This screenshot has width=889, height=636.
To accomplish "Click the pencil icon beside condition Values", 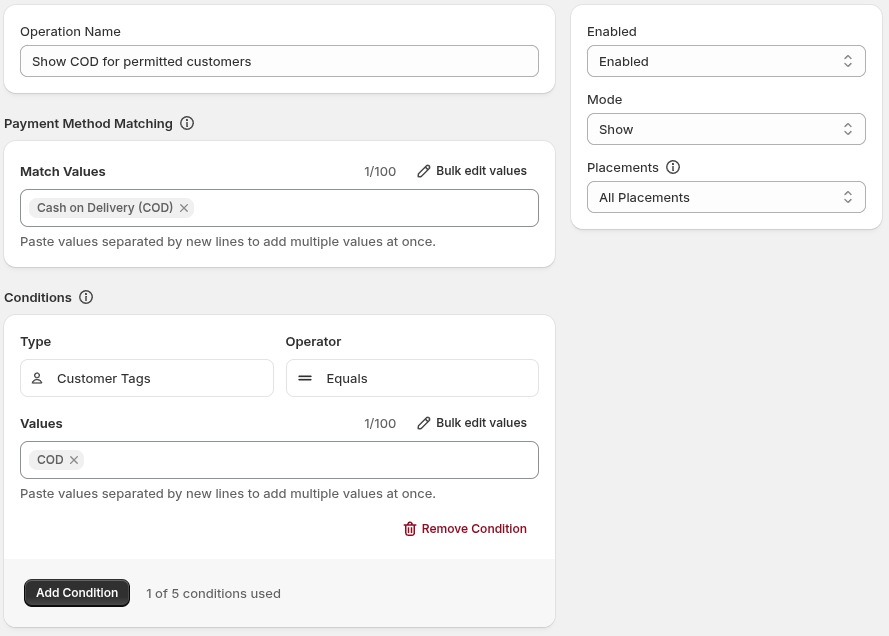I will [424, 423].
